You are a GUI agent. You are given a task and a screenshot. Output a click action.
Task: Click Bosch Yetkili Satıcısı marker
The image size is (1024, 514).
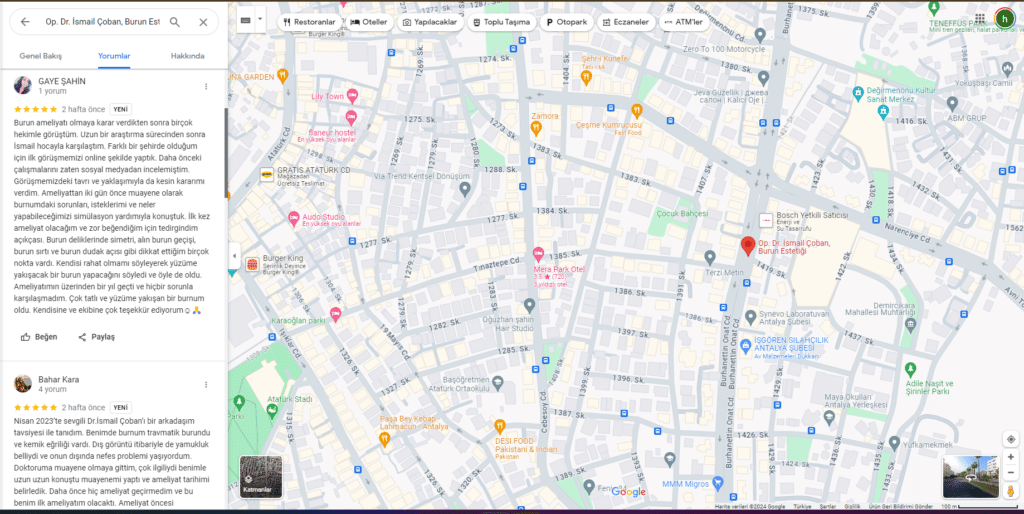point(765,221)
